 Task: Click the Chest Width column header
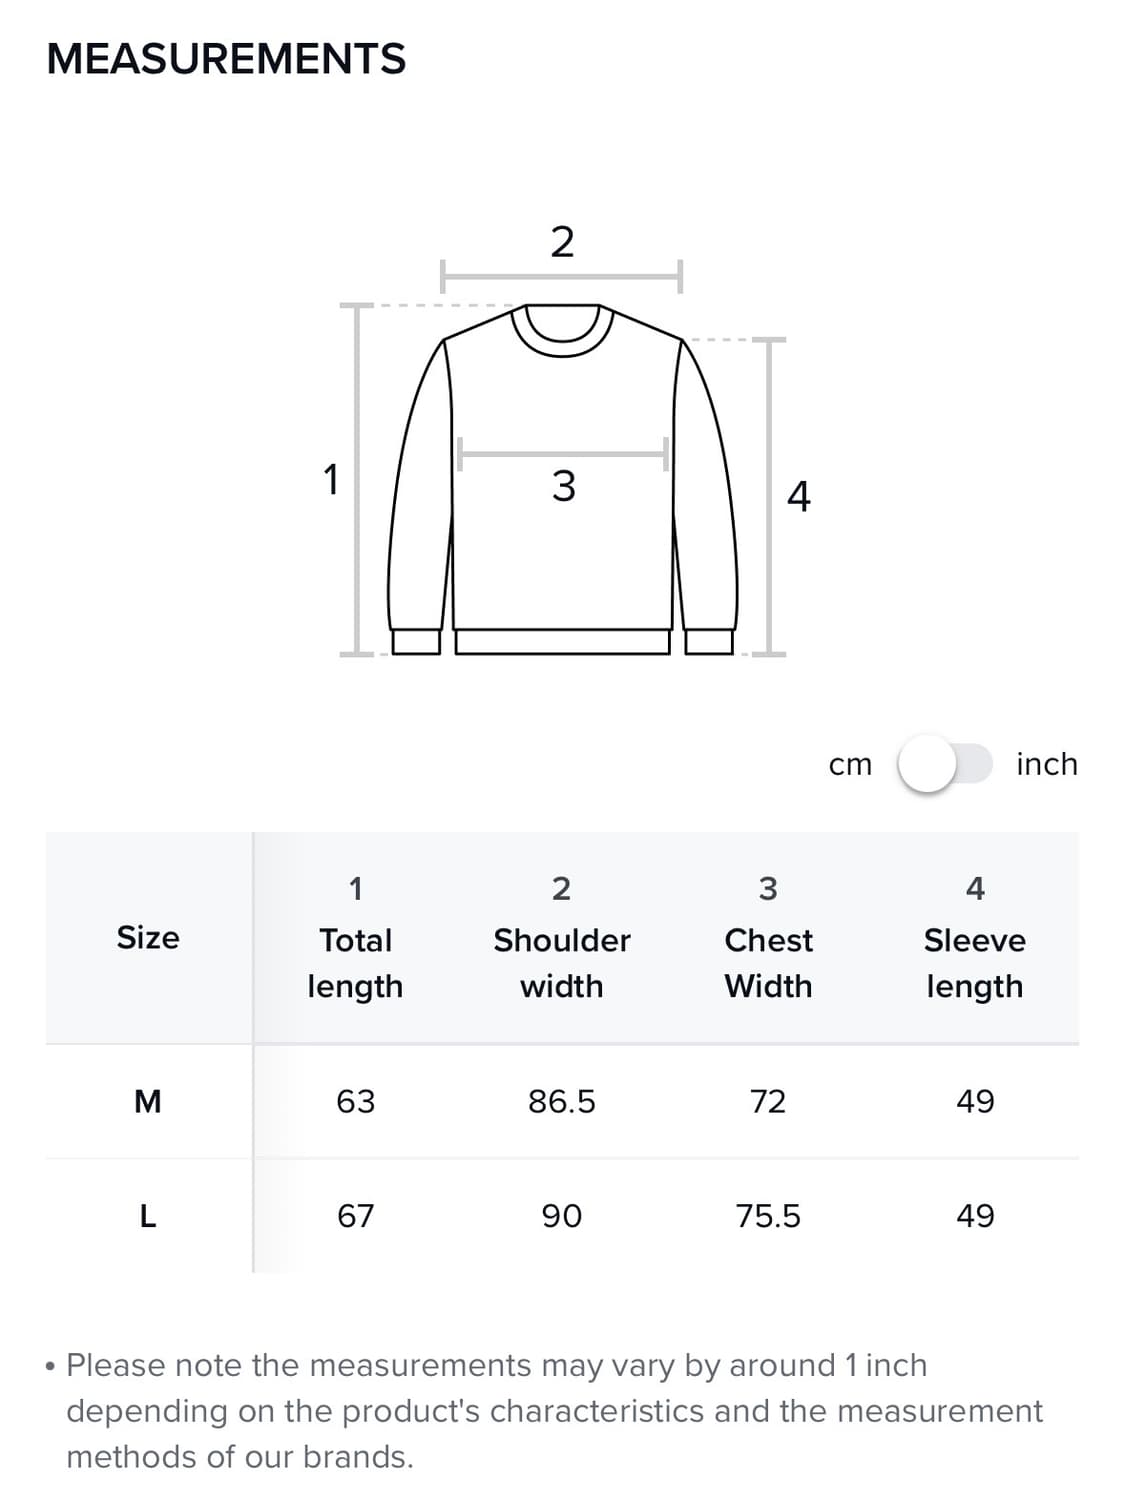[768, 939]
